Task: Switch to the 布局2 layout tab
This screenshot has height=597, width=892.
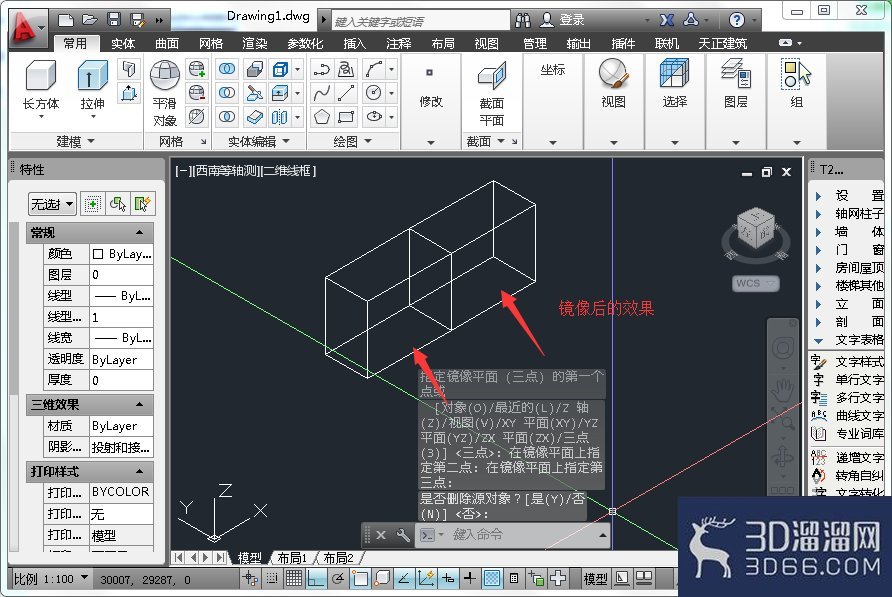Action: pos(338,558)
